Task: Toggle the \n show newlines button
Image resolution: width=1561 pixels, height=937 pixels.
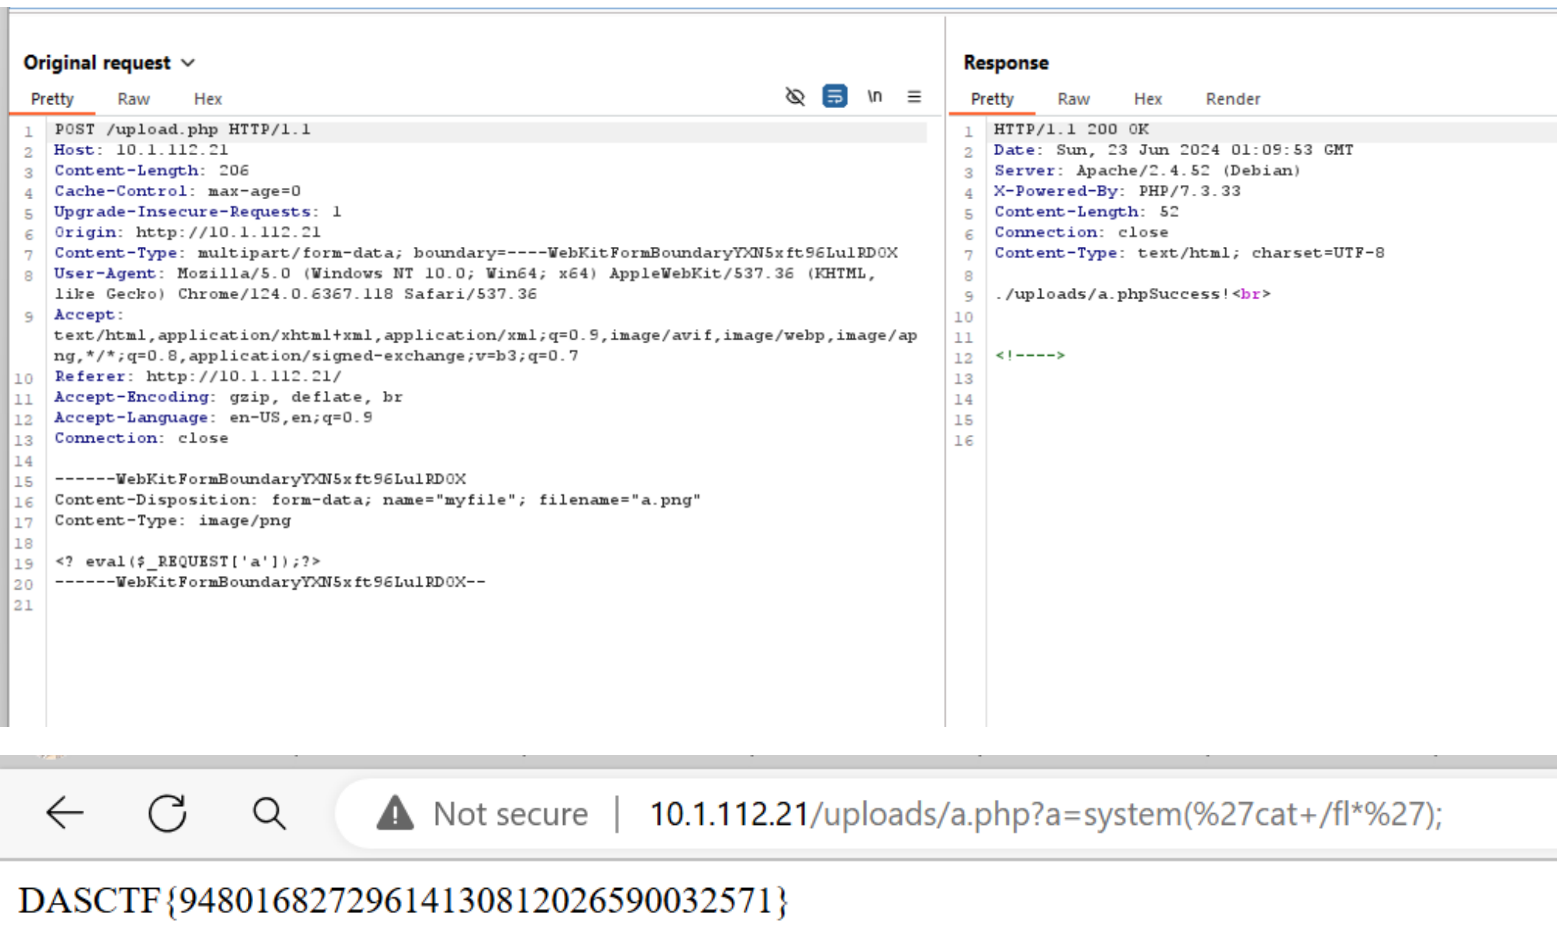Action: [x=875, y=97]
